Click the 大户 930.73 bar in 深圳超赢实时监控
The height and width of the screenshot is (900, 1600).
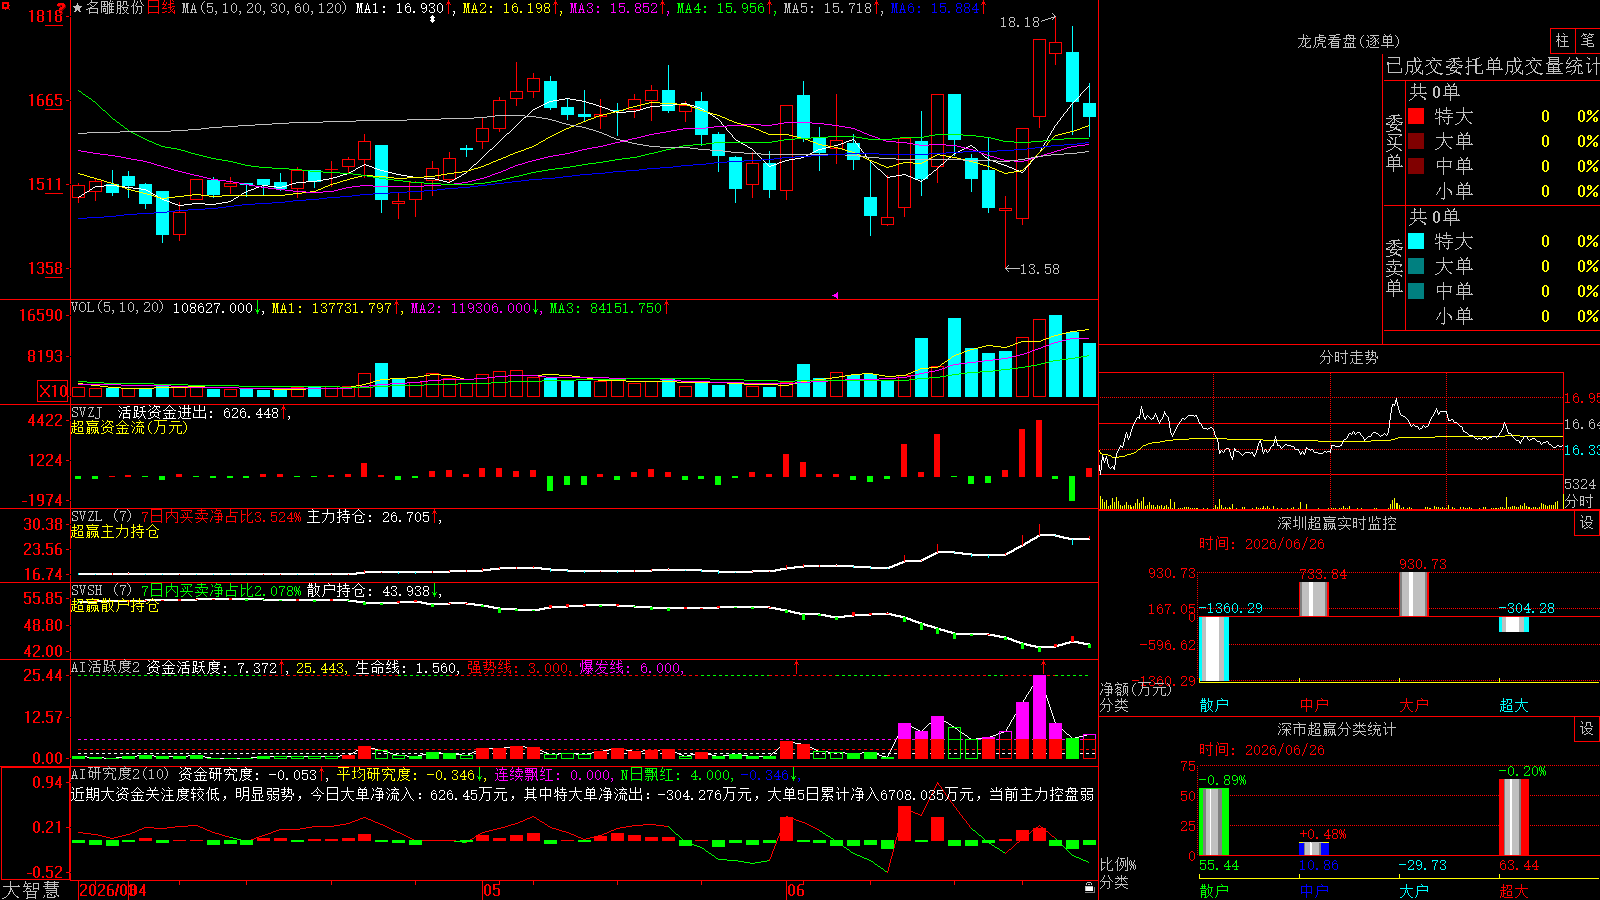1414,594
